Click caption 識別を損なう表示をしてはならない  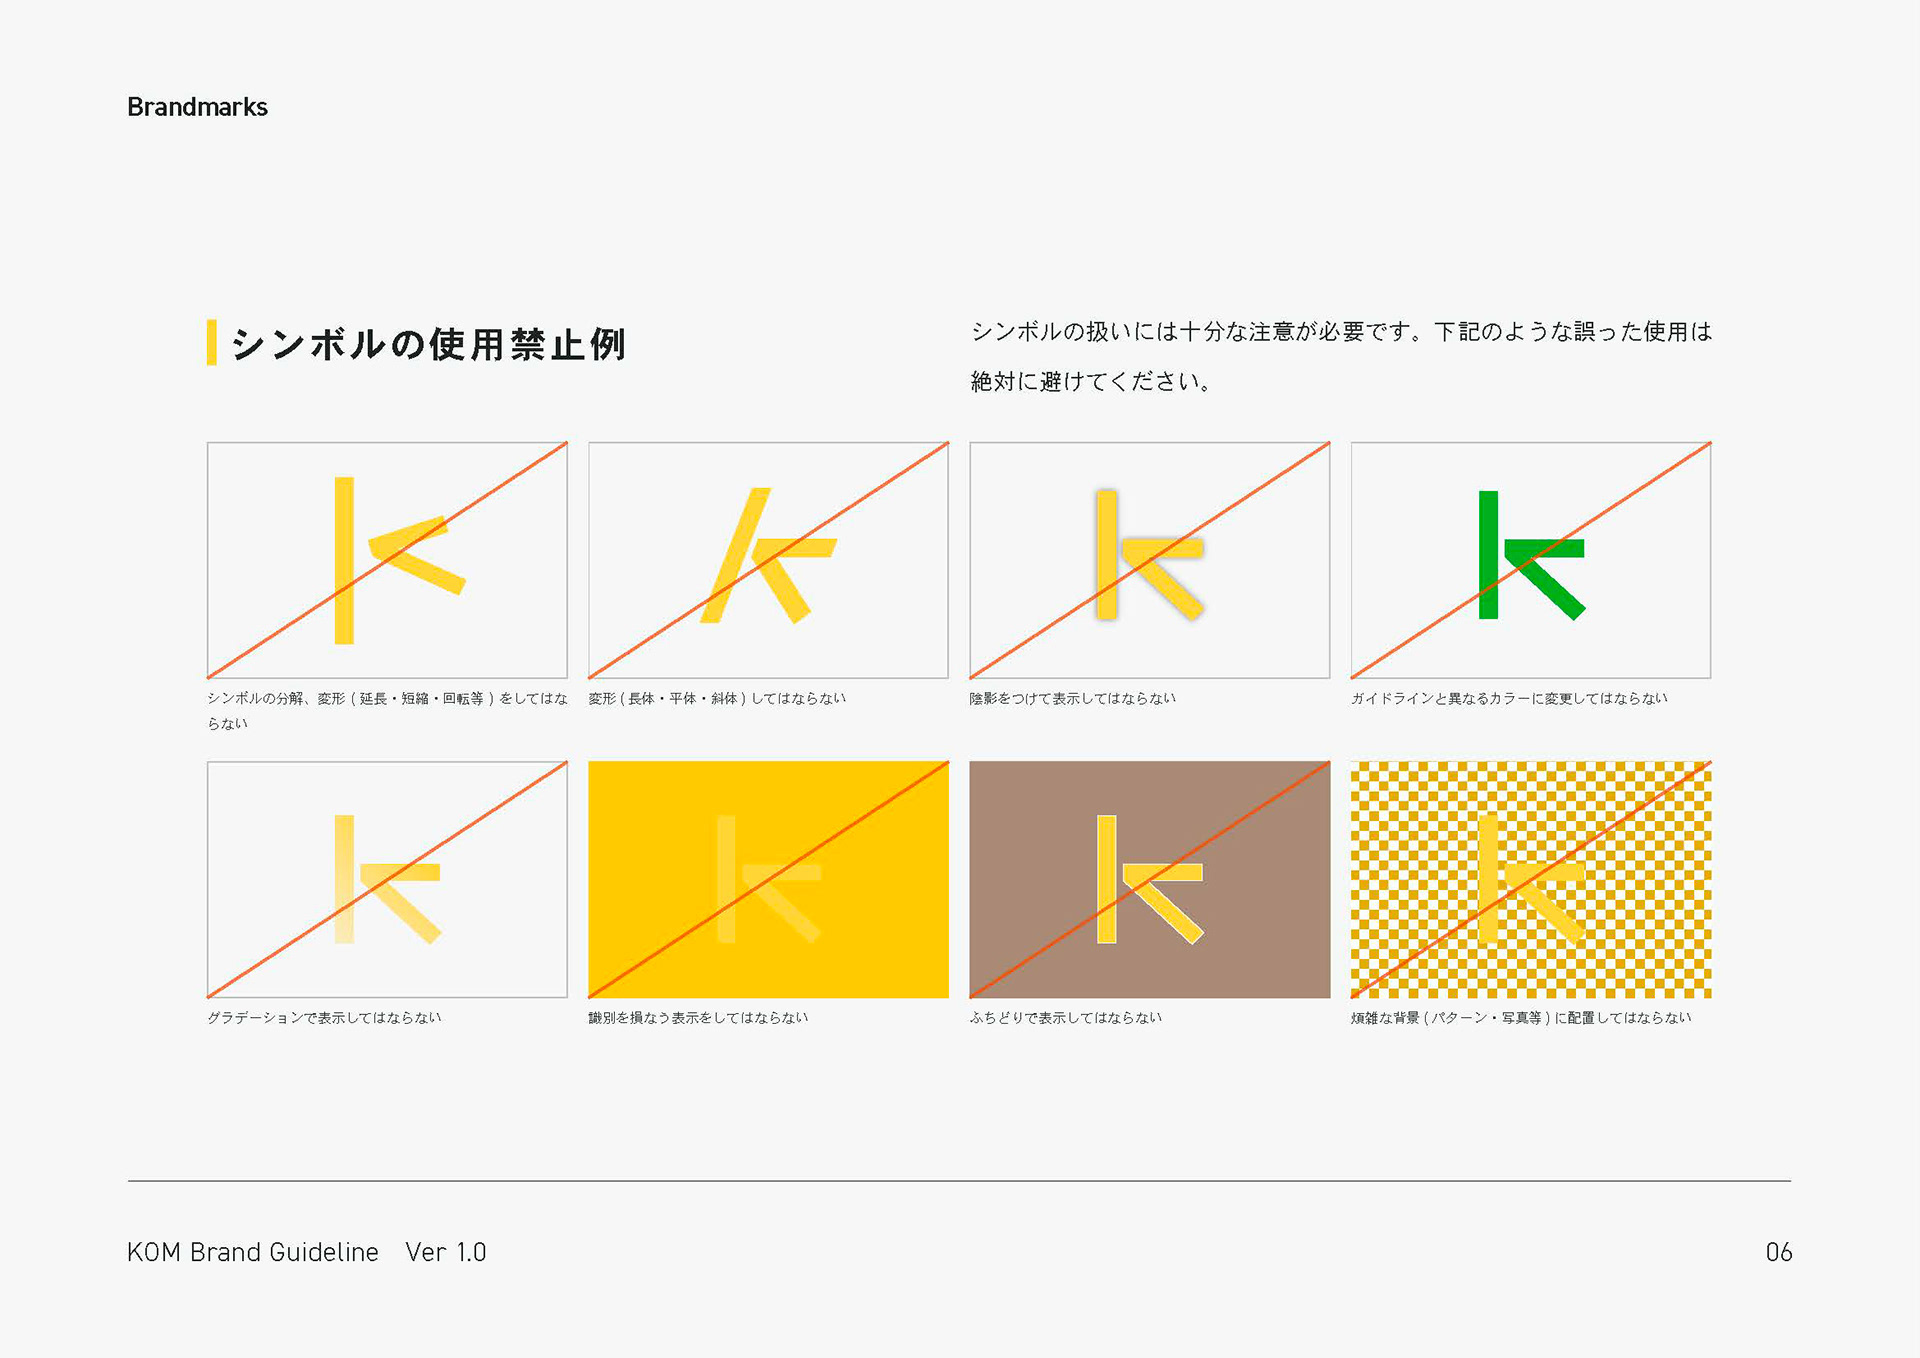[697, 1017]
